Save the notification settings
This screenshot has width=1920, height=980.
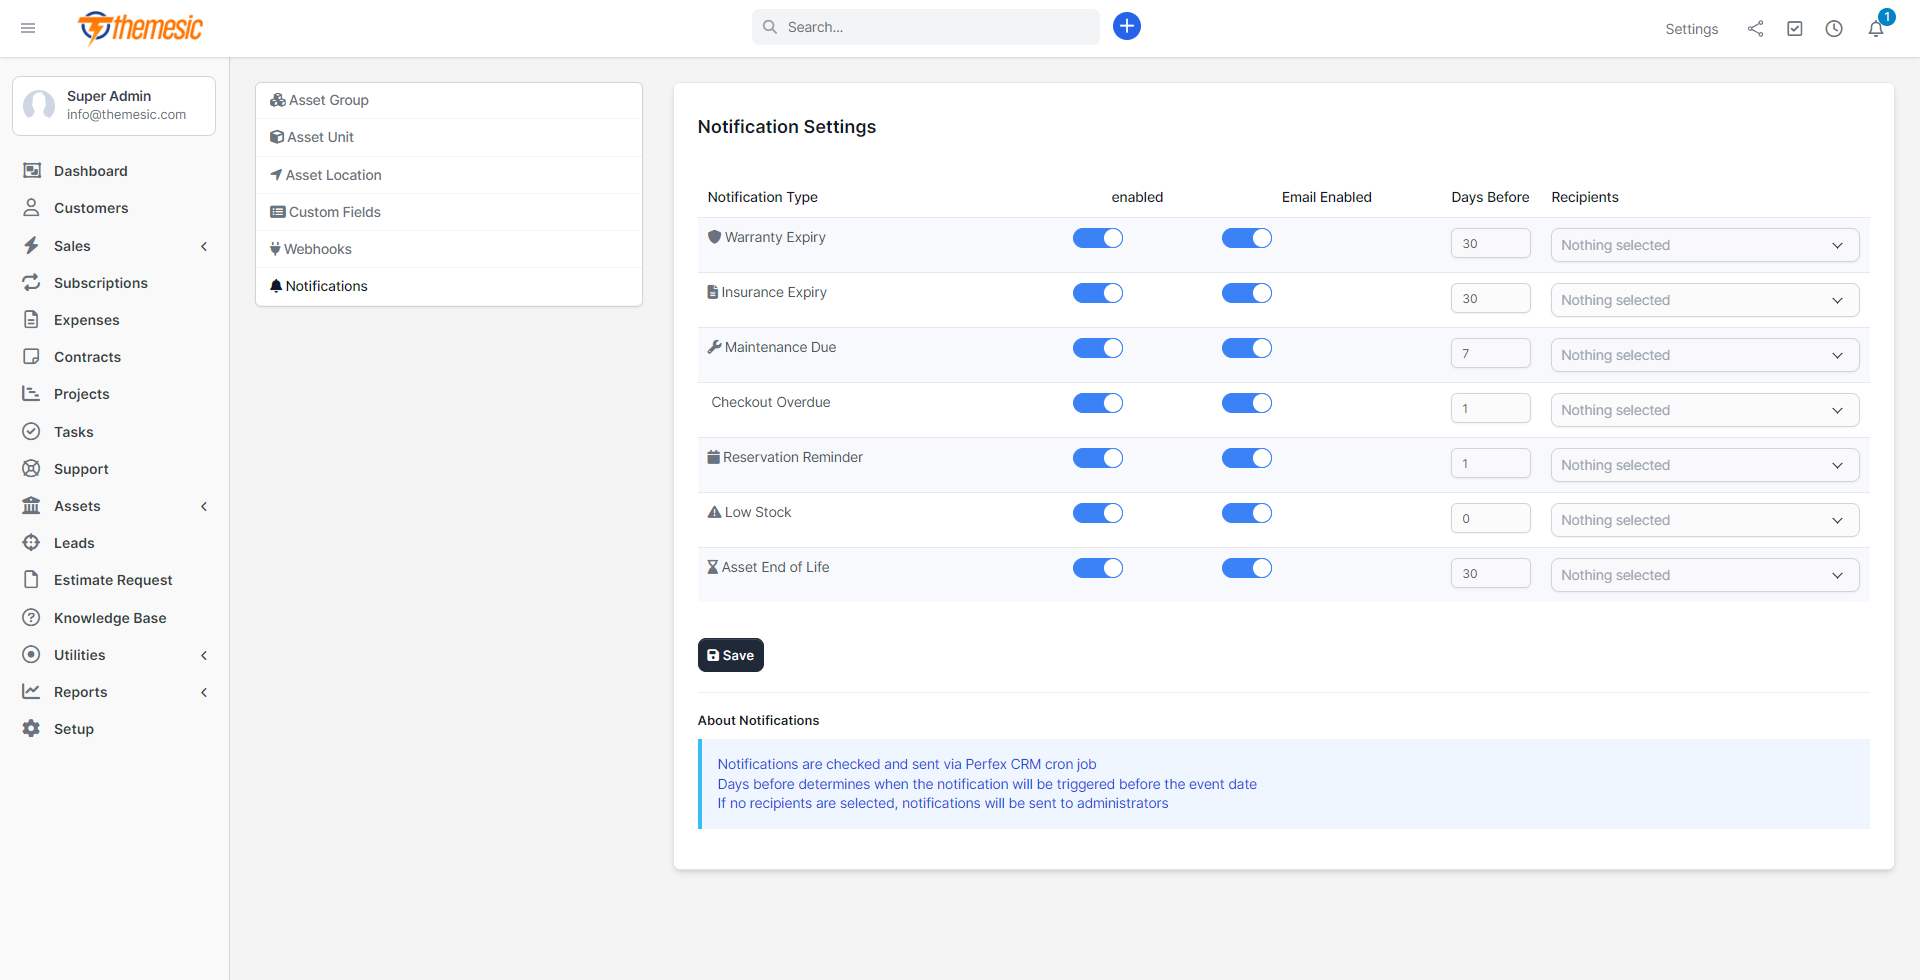pyautogui.click(x=731, y=655)
